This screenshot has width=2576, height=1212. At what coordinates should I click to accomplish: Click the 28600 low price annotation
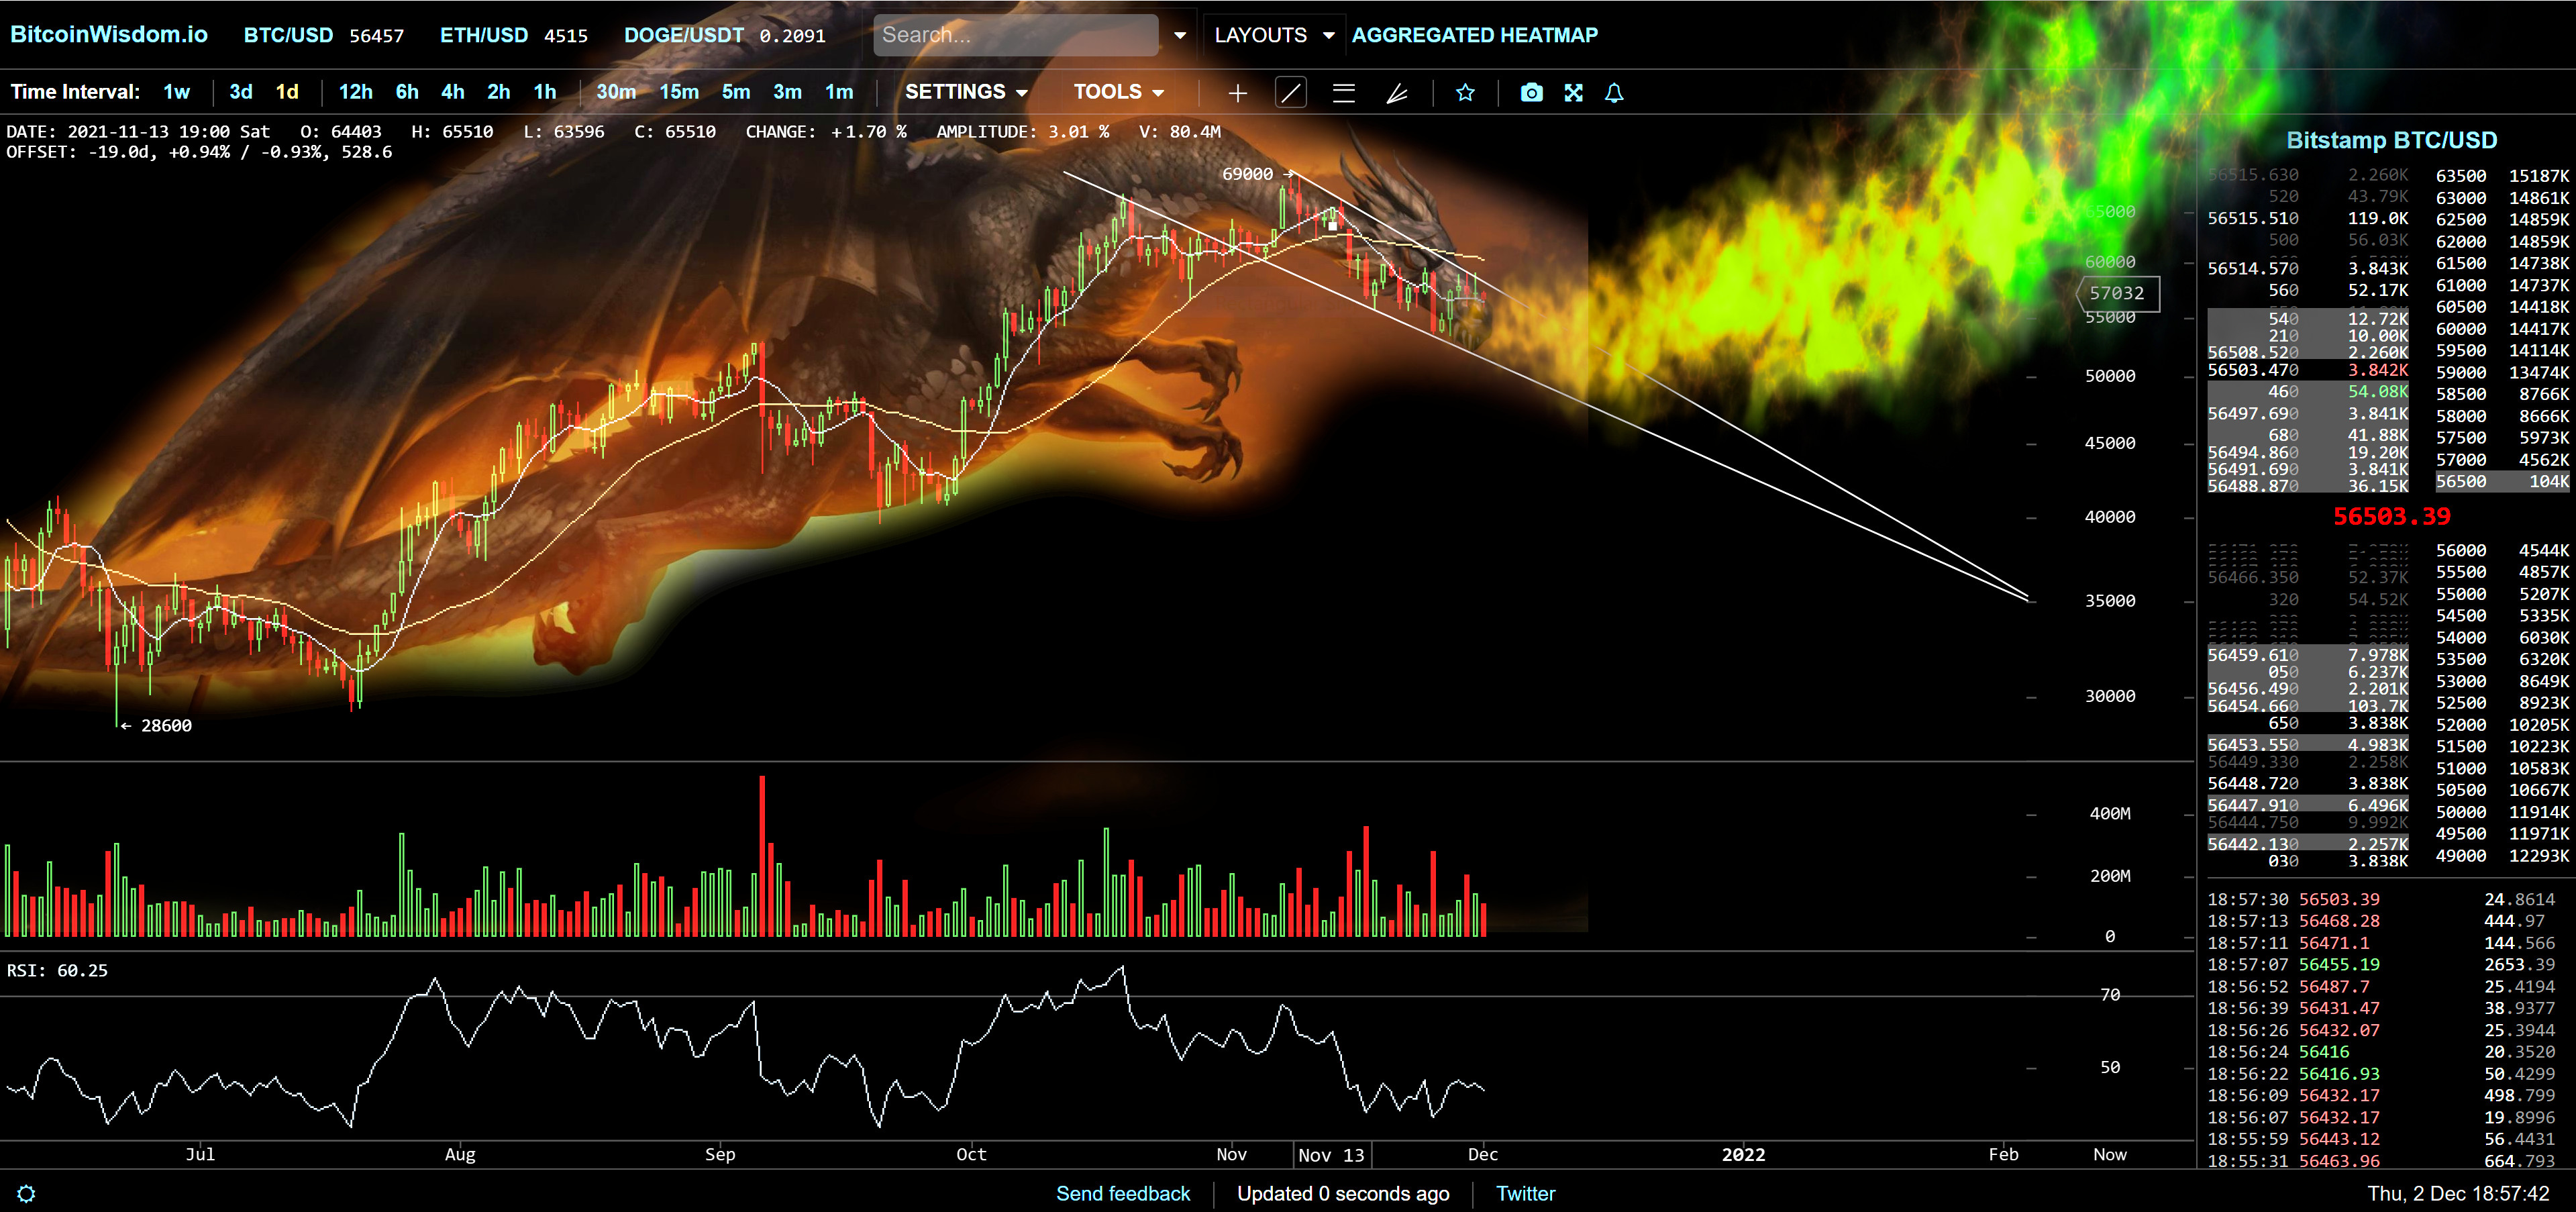tap(166, 726)
